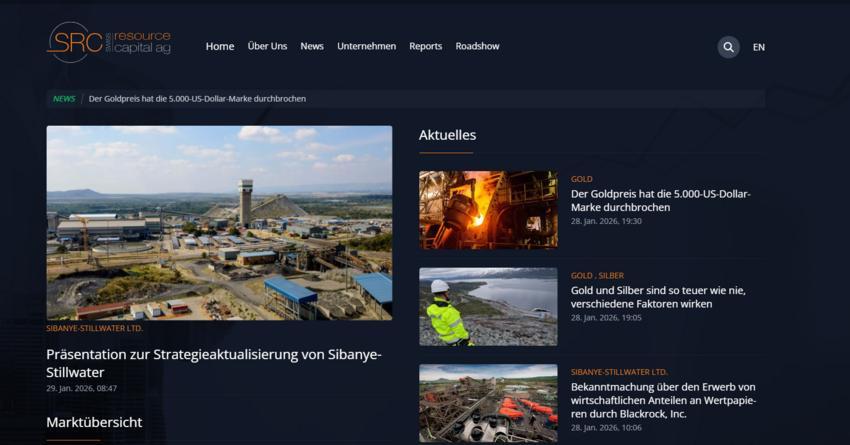The width and height of the screenshot is (850, 445).
Task: Click the SIBANYE-STILLWATER LTD. tag under featured image
Action: click(94, 328)
